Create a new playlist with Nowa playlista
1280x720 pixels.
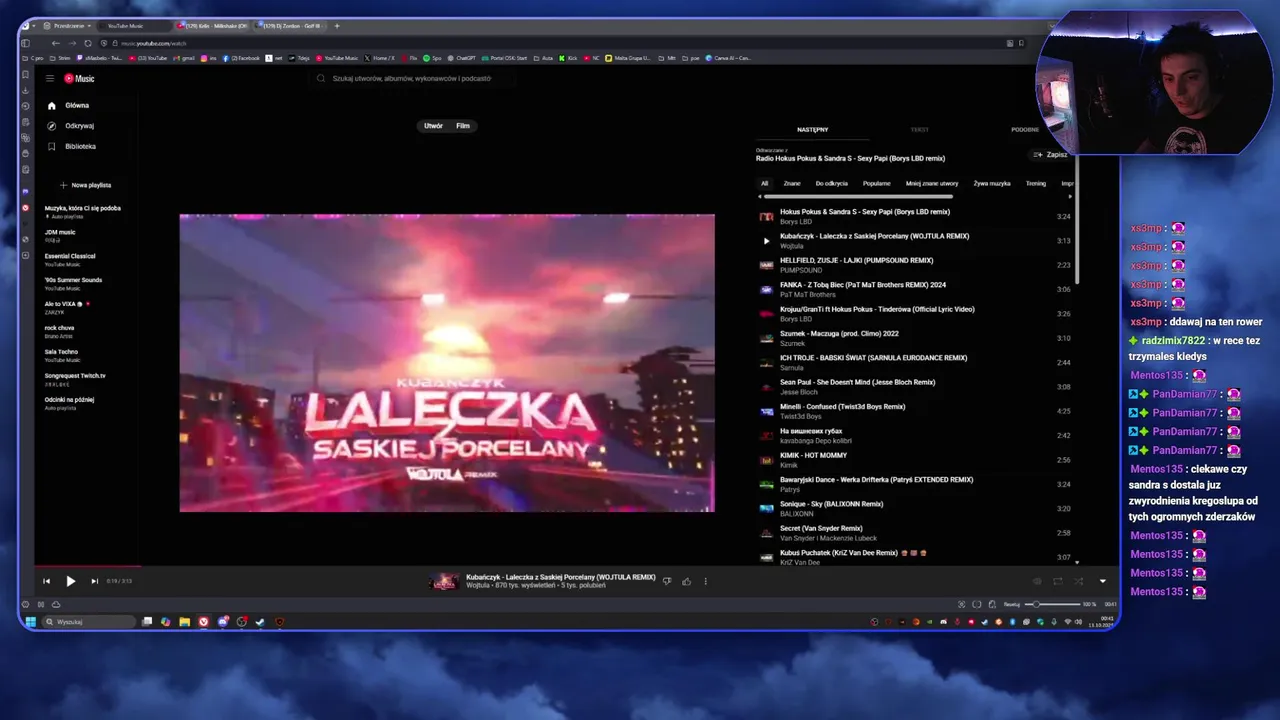pyautogui.click(x=85, y=185)
